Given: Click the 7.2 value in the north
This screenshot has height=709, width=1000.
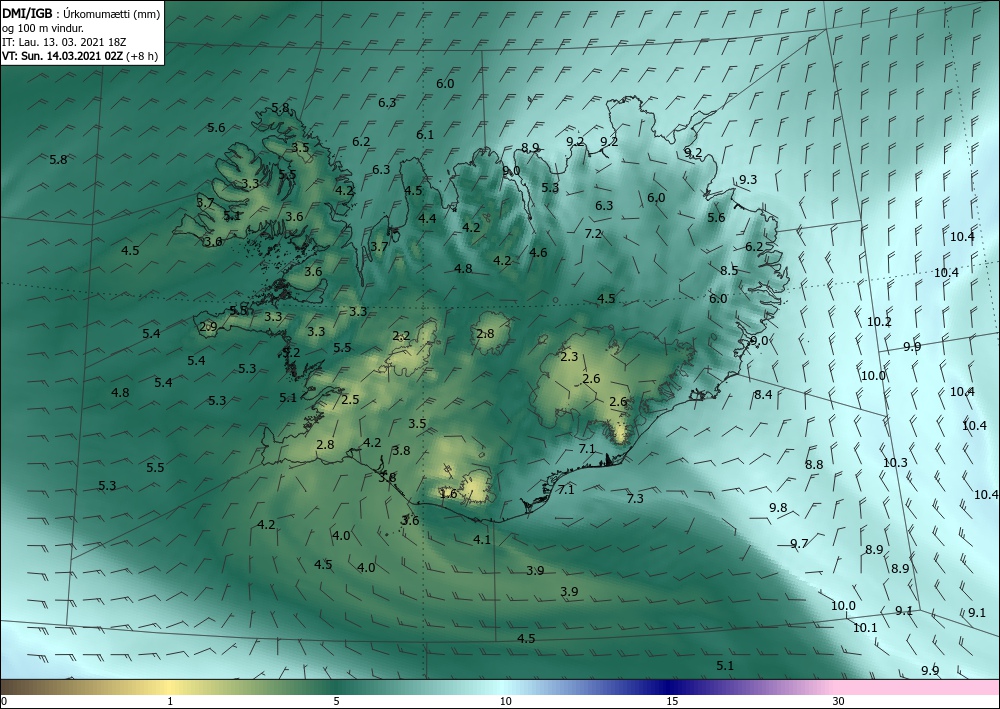Looking at the screenshot, I should (593, 234).
